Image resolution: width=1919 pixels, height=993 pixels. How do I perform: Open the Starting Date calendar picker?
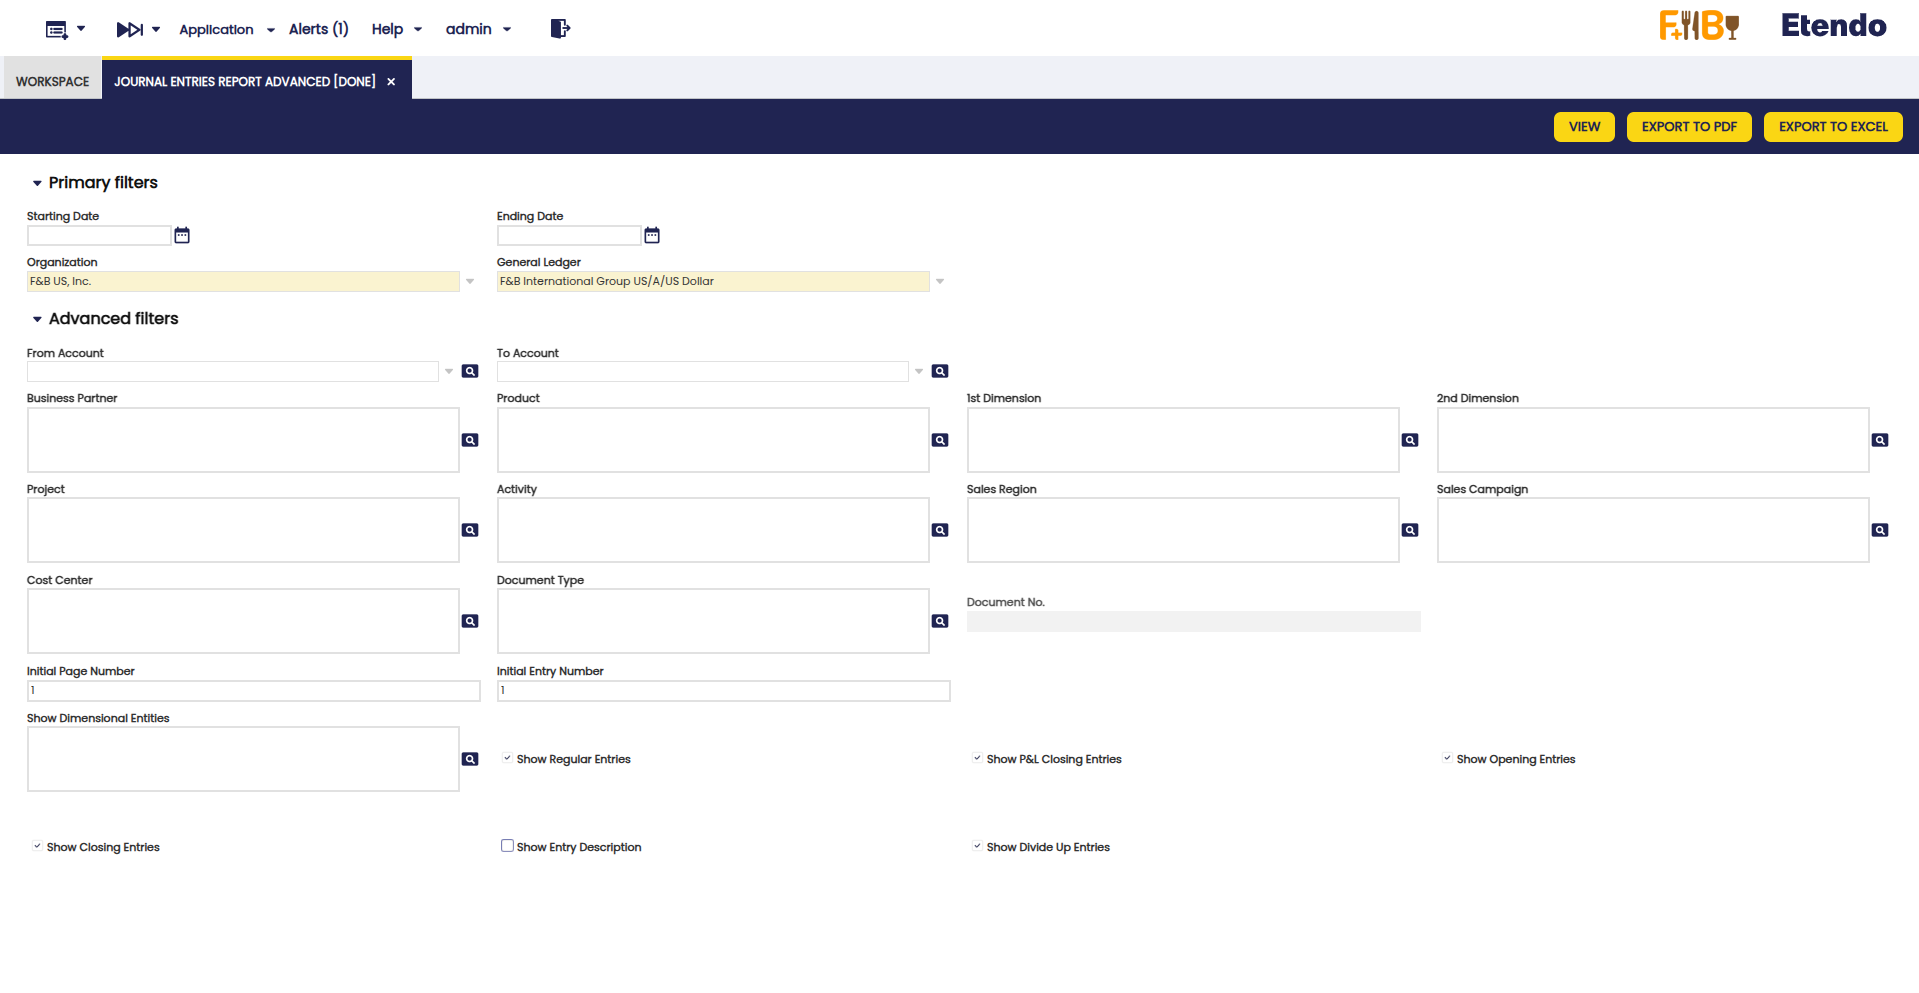182,235
